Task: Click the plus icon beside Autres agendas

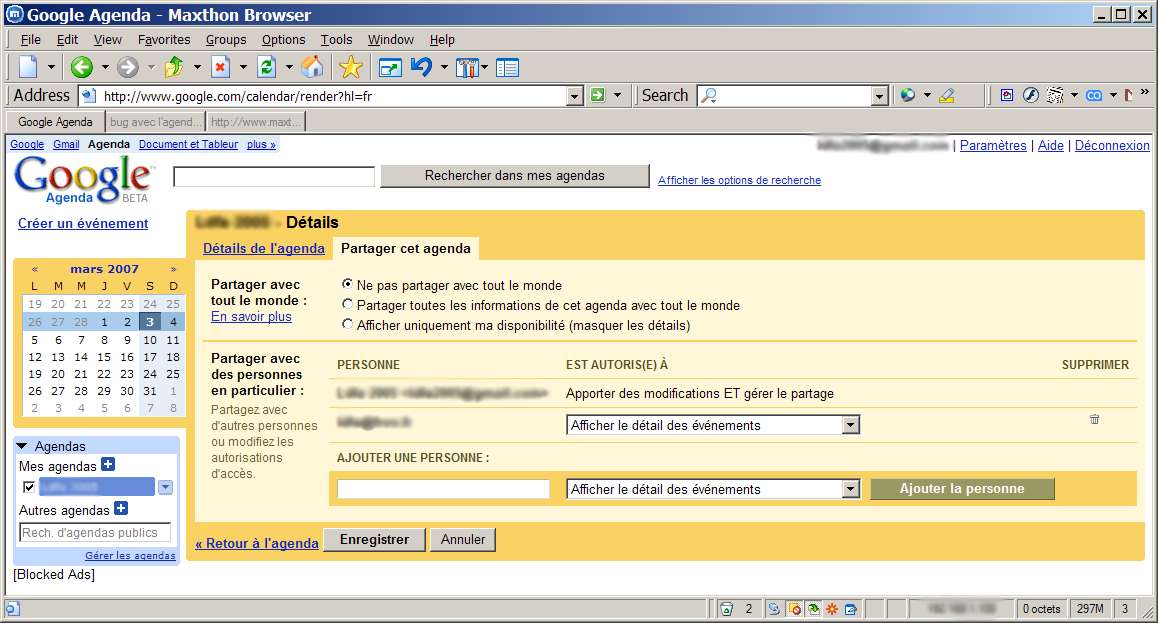Action: tap(121, 509)
